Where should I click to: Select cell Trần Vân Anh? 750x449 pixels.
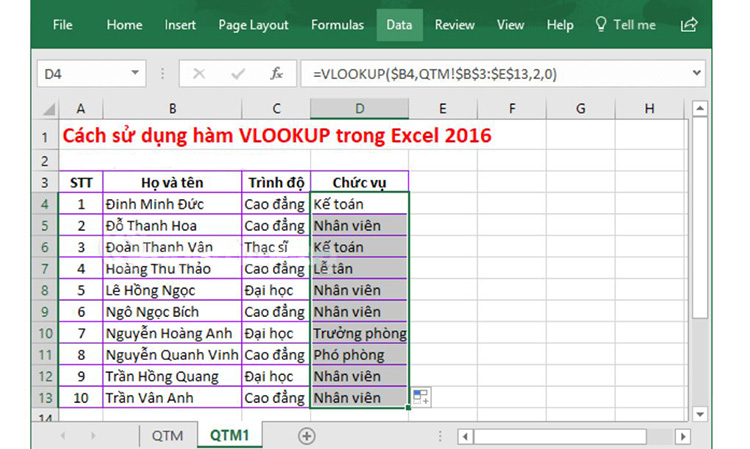click(x=172, y=398)
